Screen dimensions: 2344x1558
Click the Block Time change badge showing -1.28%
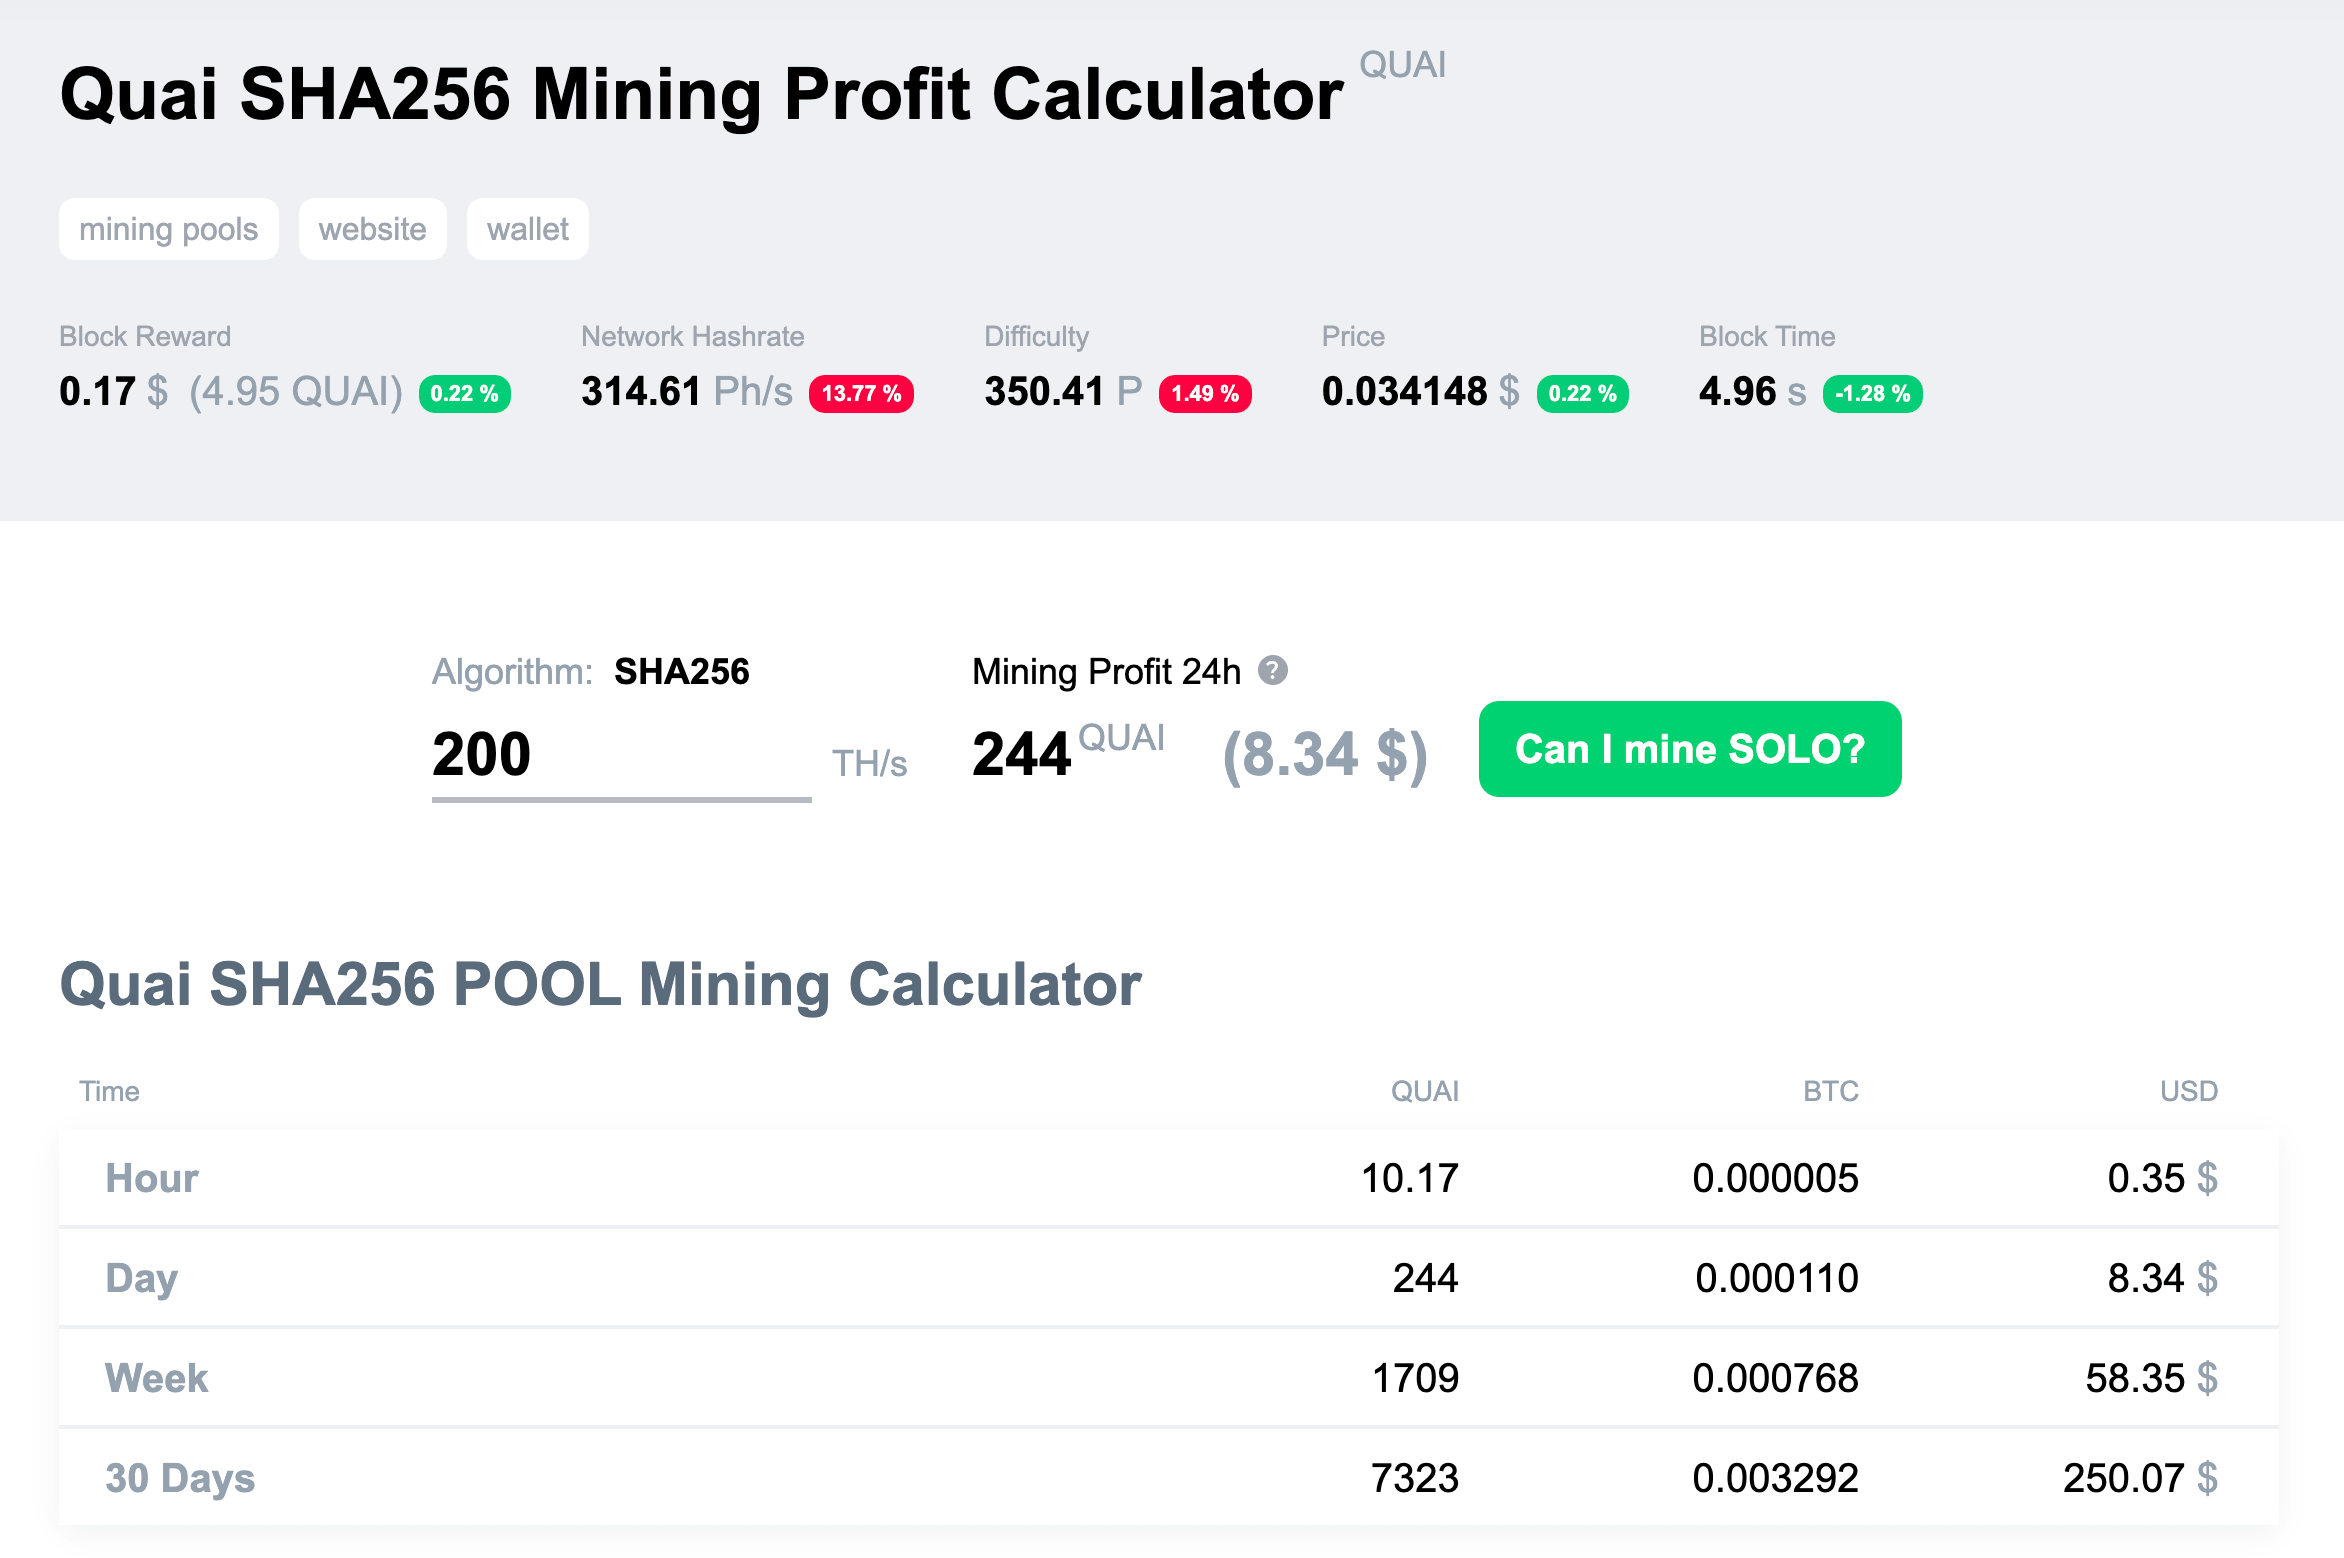point(1872,393)
